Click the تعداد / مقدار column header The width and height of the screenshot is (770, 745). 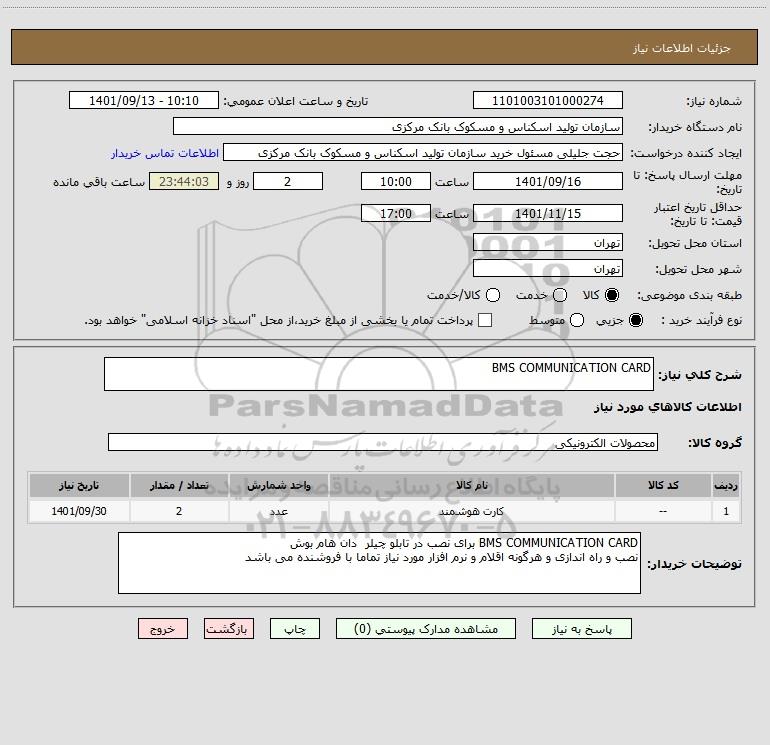179,485
